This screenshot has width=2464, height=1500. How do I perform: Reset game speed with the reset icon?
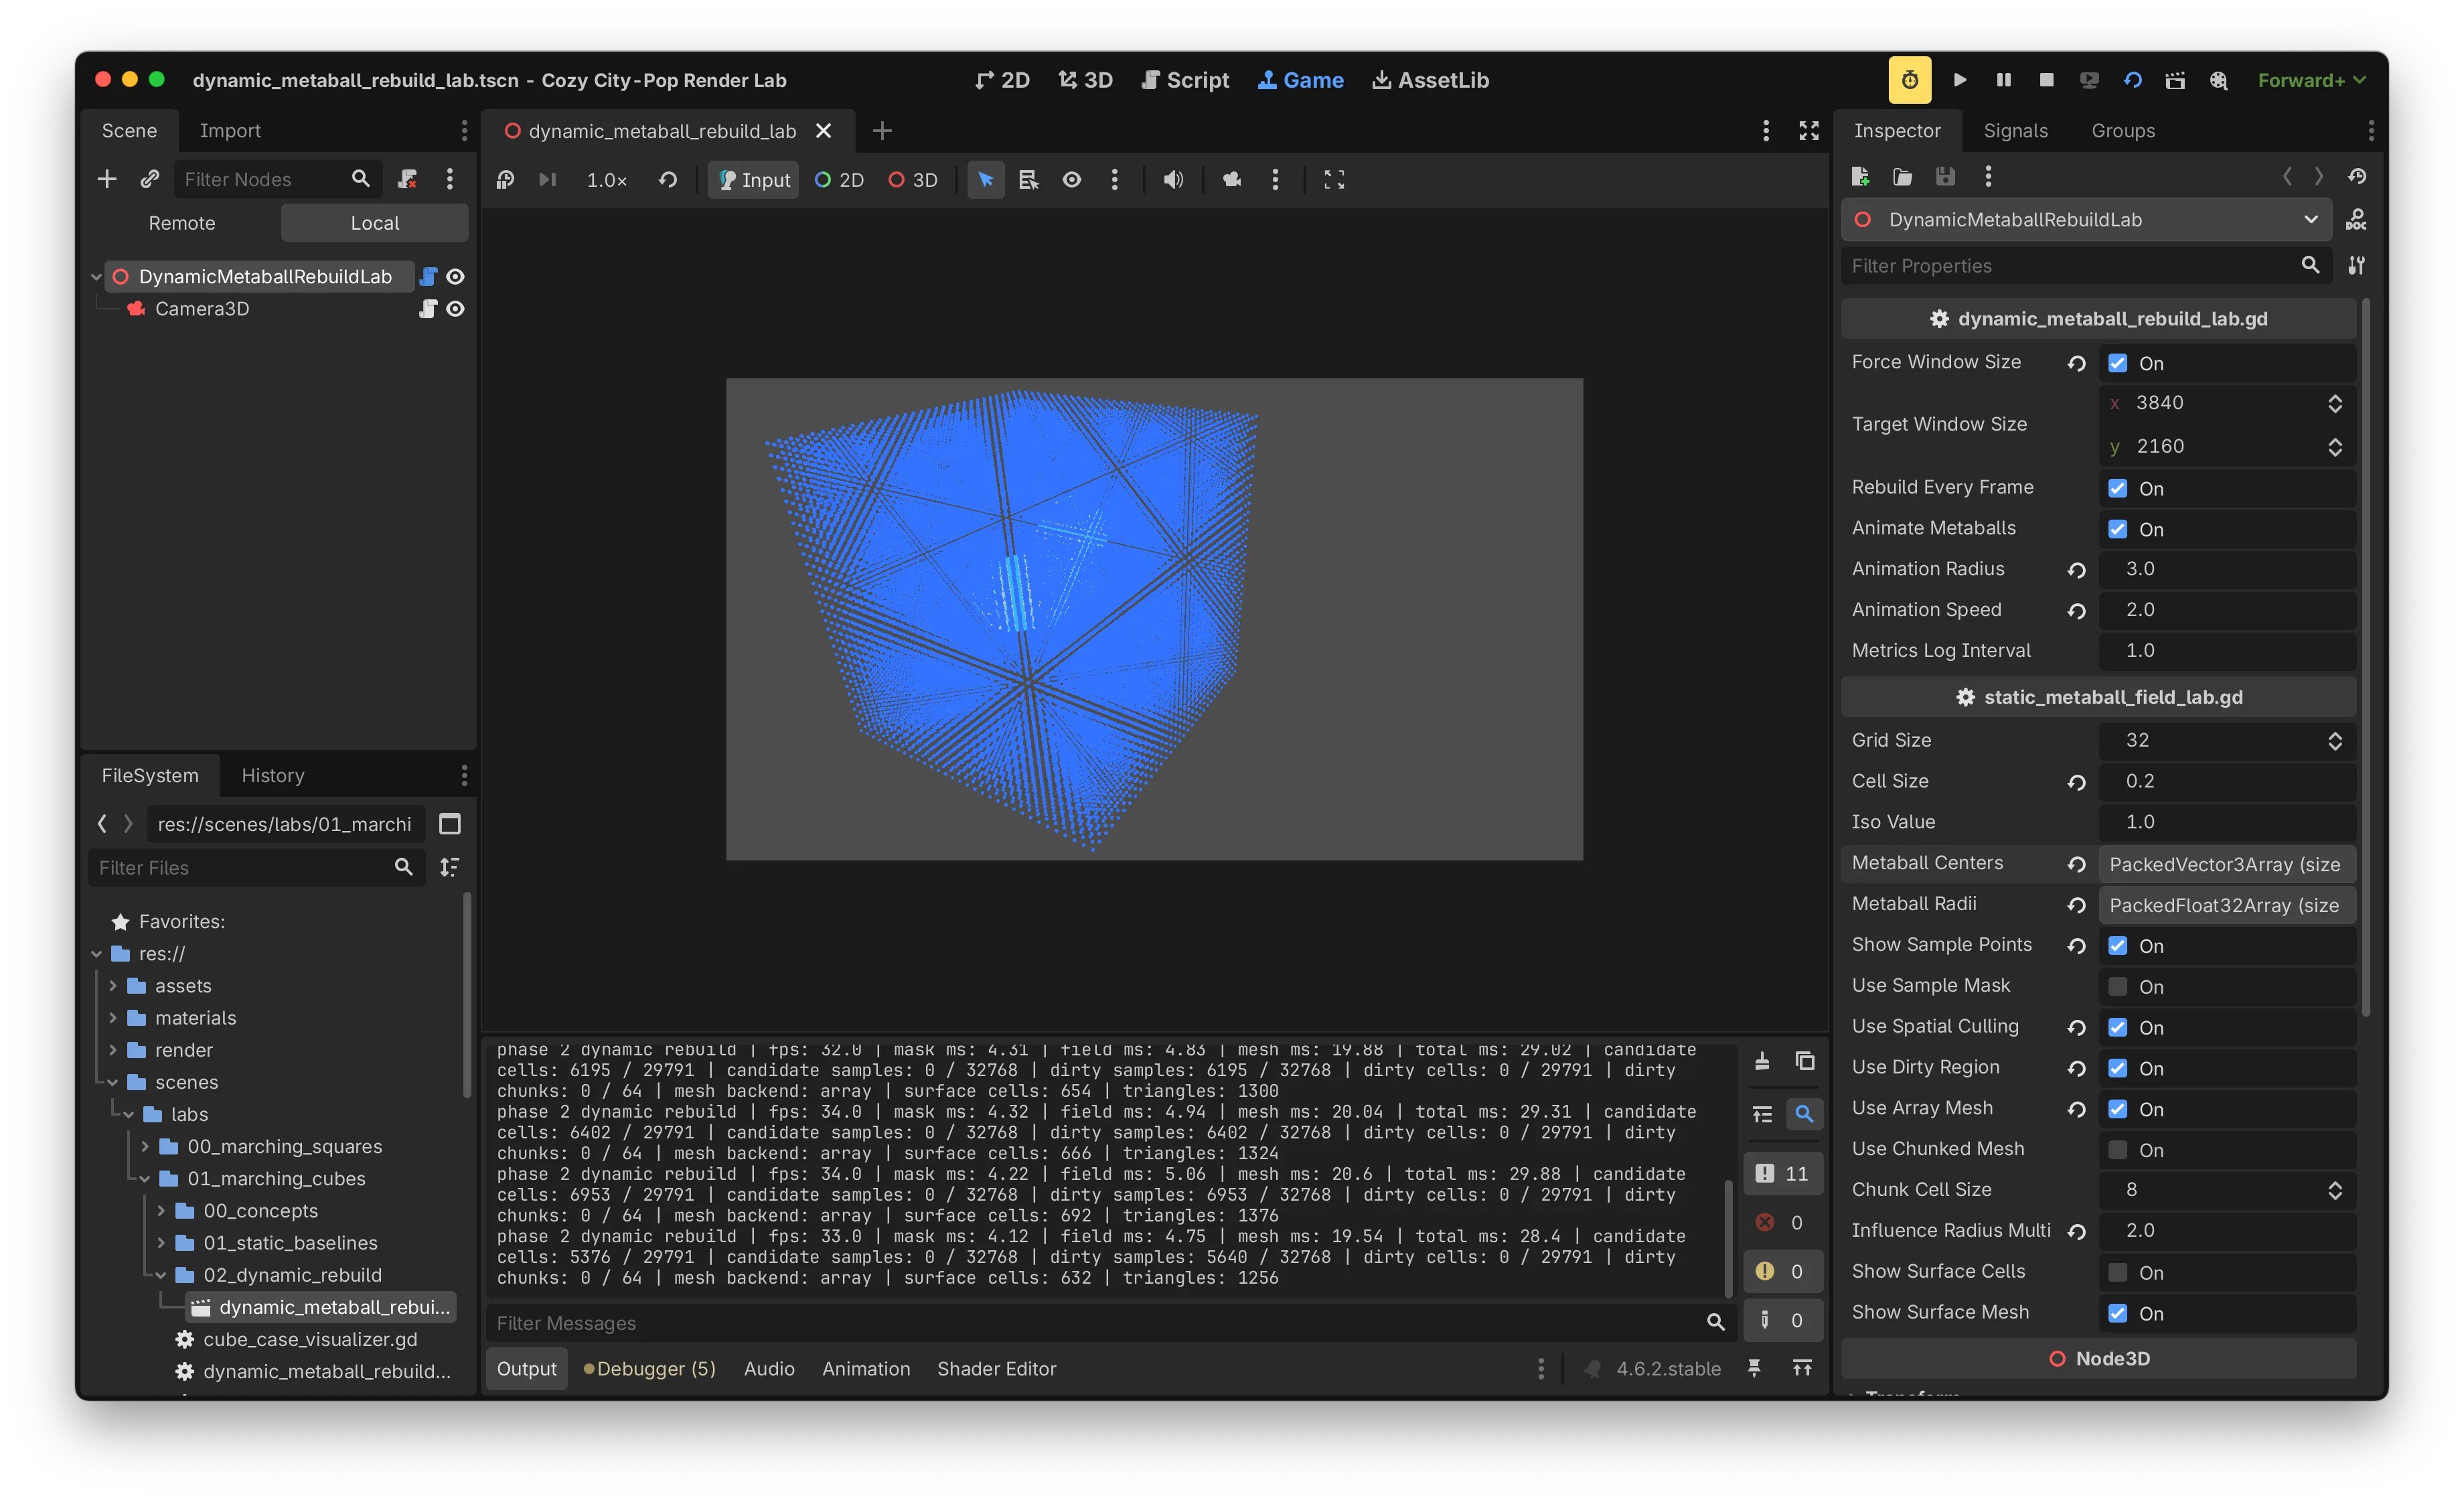(668, 180)
